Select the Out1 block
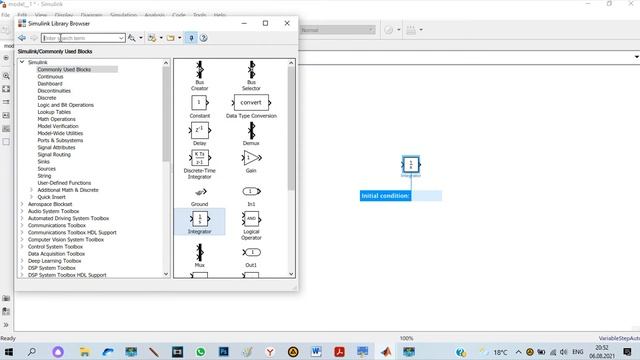Image resolution: width=640 pixels, height=360 pixels. pos(251,257)
